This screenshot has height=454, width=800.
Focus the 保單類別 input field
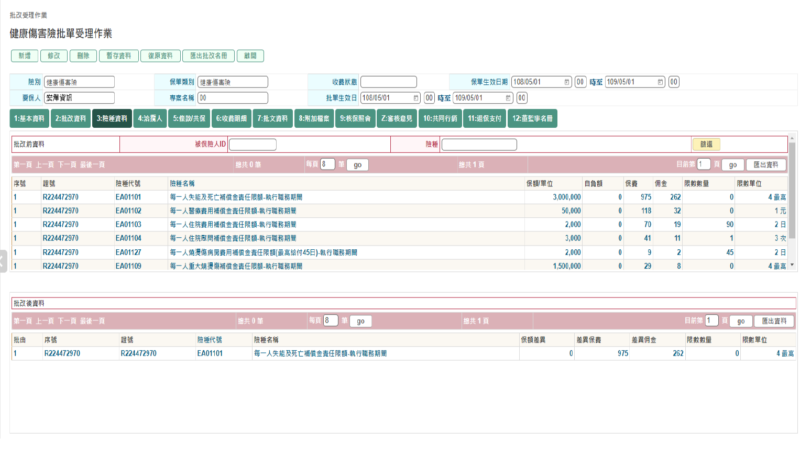click(x=233, y=82)
